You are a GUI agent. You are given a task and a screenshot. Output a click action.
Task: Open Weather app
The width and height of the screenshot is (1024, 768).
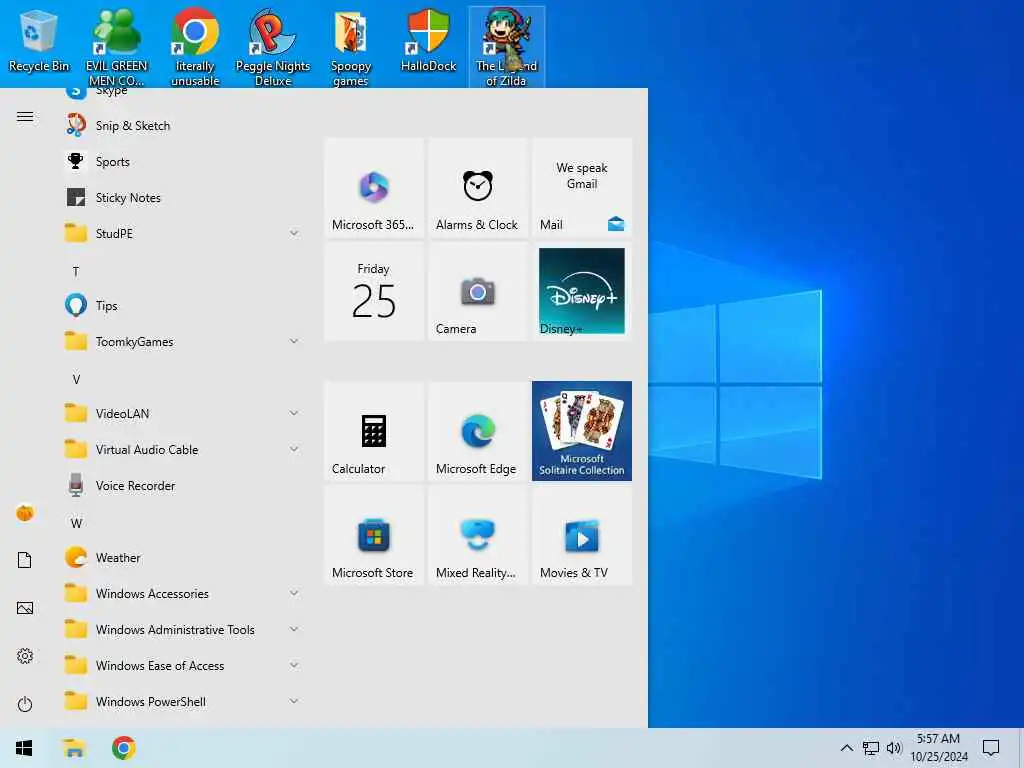tap(183, 558)
